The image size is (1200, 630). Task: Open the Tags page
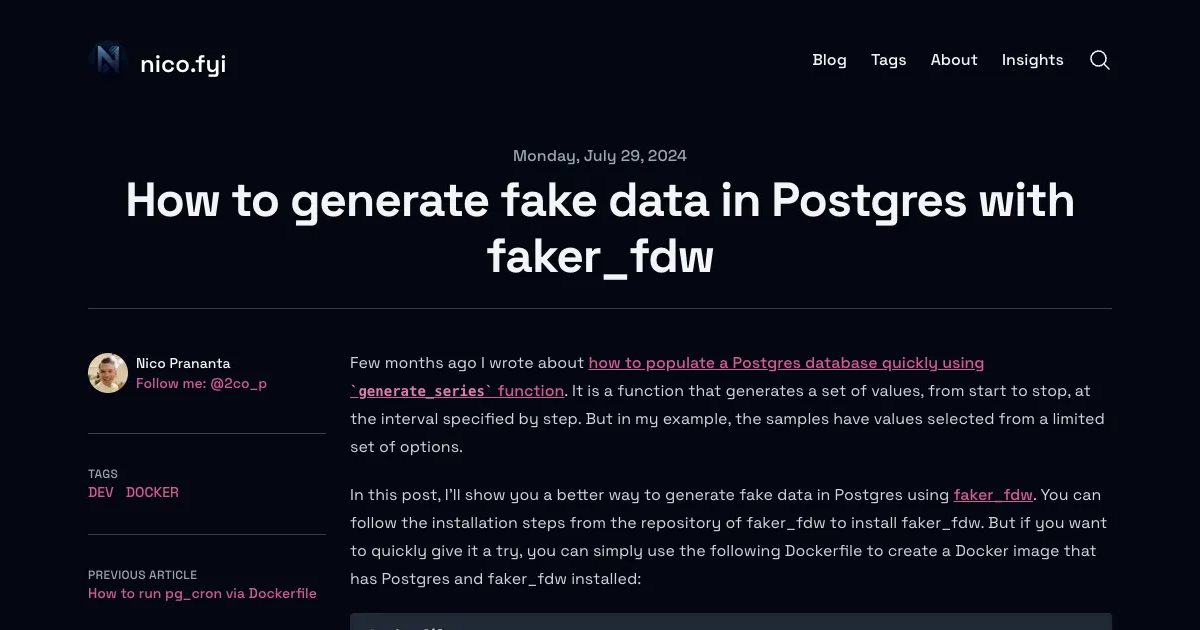[888, 60]
